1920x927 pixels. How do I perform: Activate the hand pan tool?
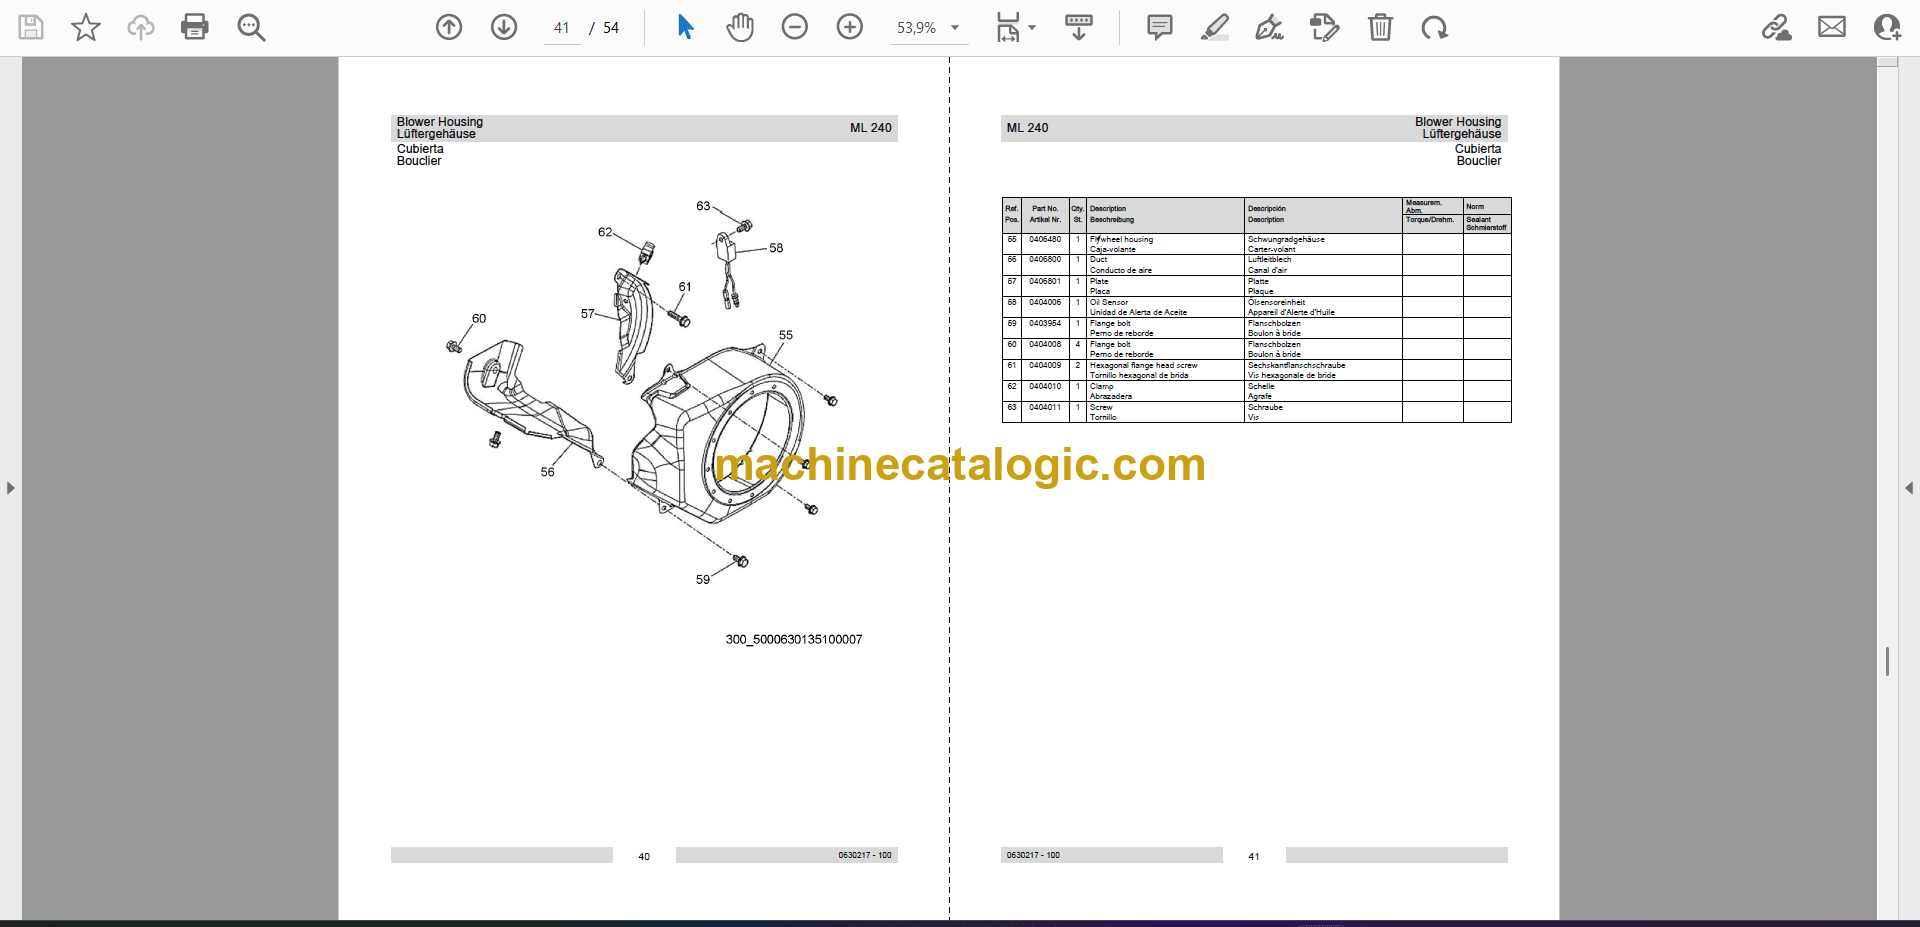(740, 27)
